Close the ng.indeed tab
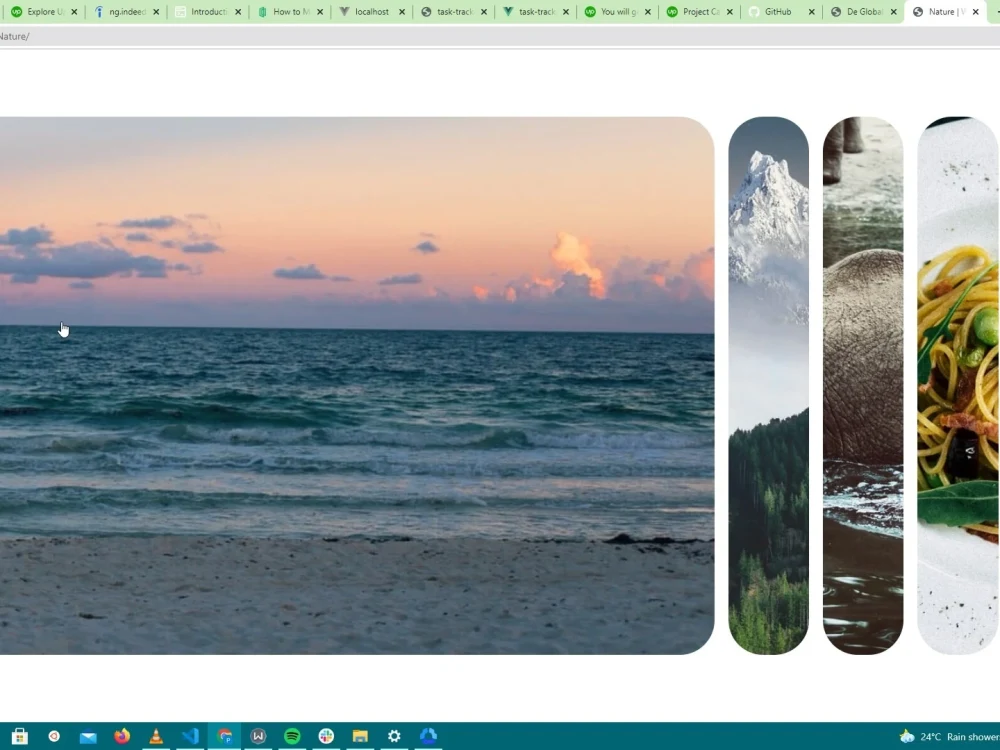The height and width of the screenshot is (750, 1000). (156, 11)
